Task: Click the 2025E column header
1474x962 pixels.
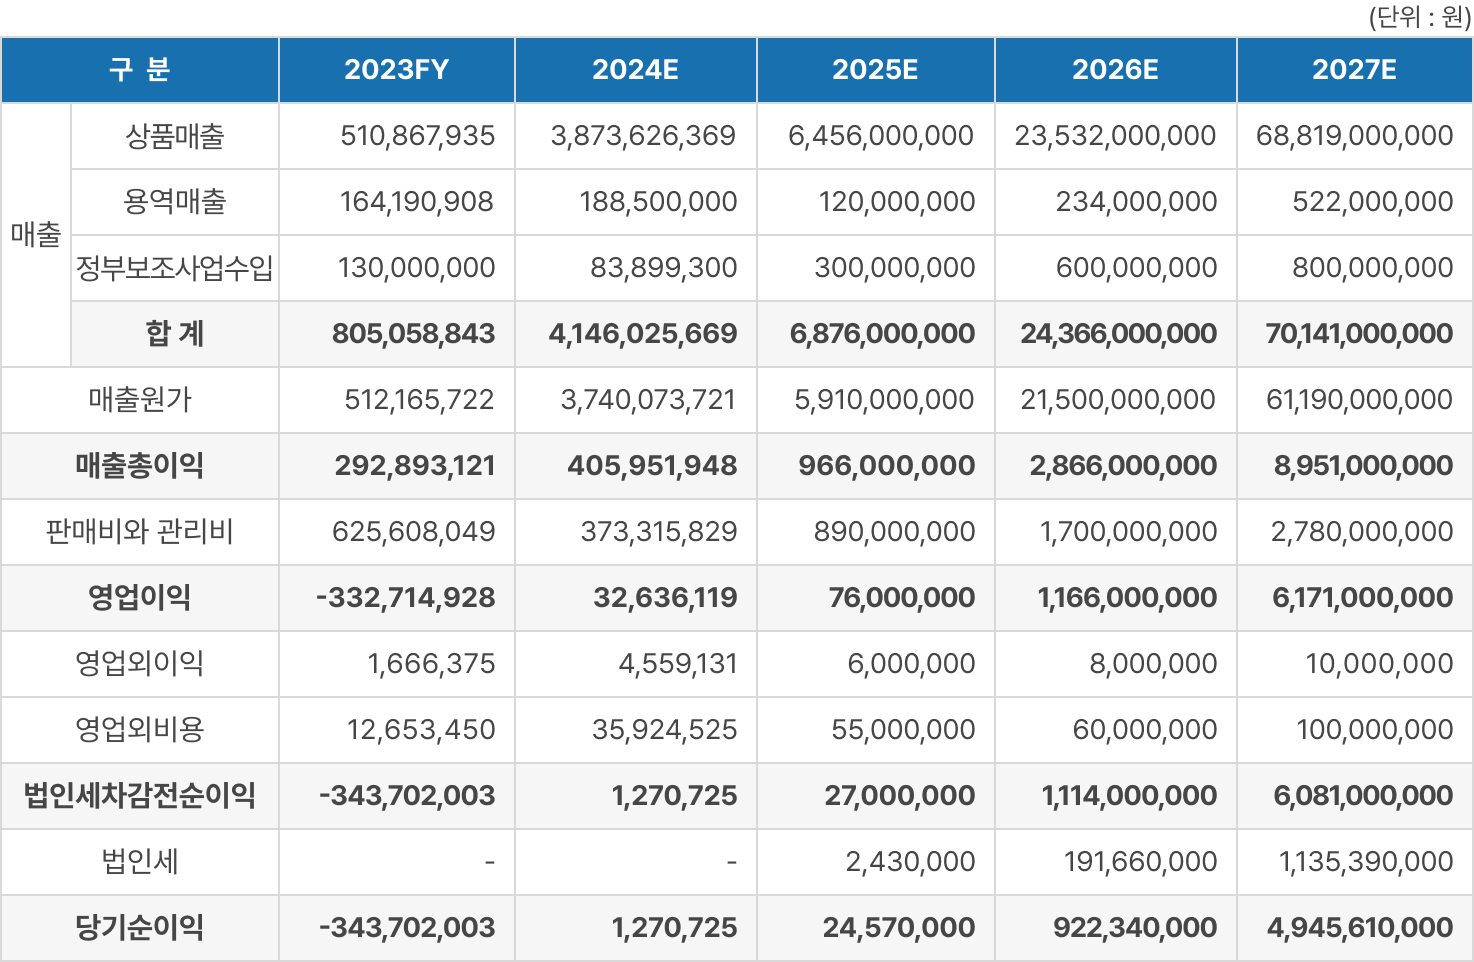Action: pos(875,70)
